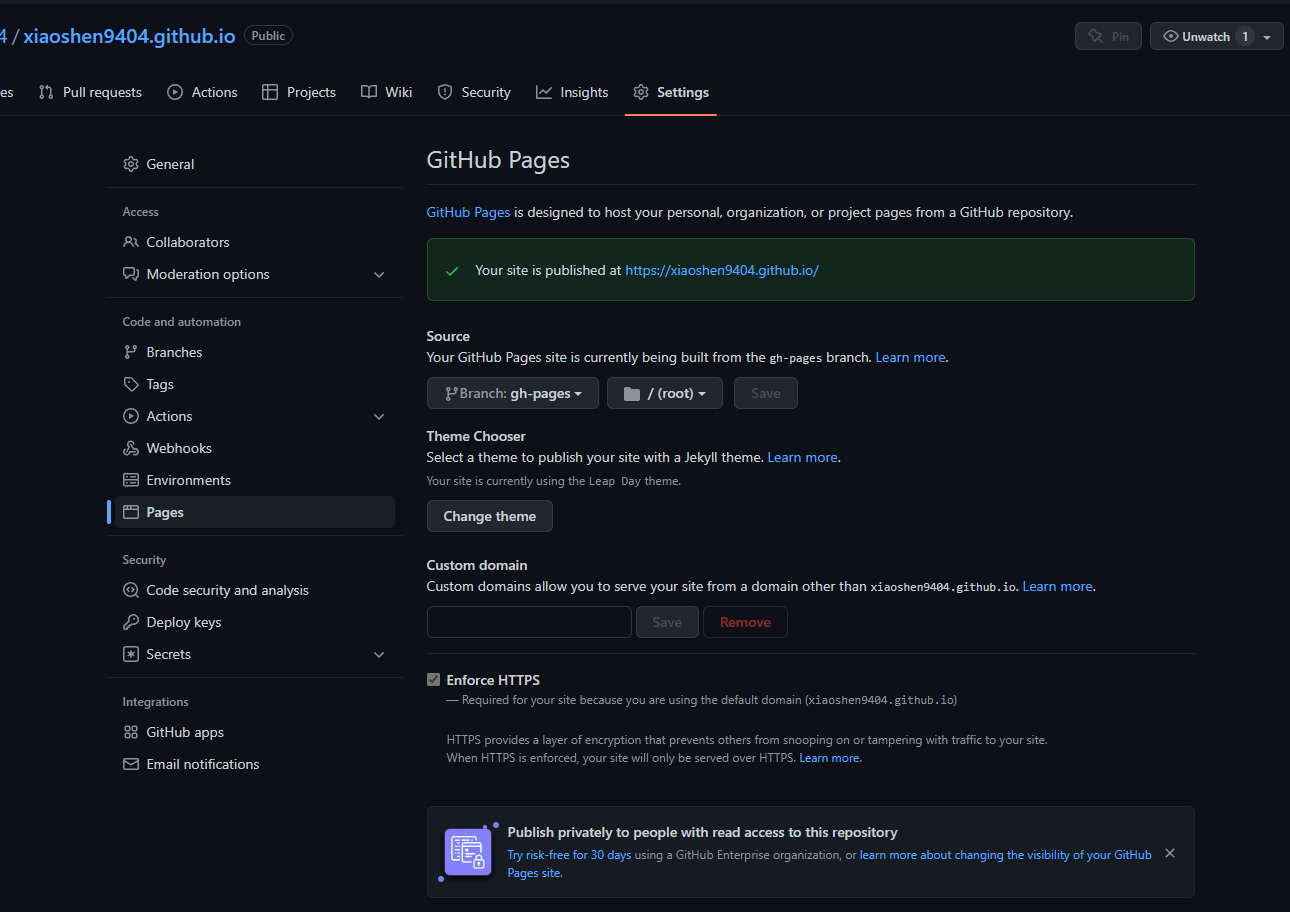Click the General sidebar gear icon
The width and height of the screenshot is (1290, 912).
[131, 164]
